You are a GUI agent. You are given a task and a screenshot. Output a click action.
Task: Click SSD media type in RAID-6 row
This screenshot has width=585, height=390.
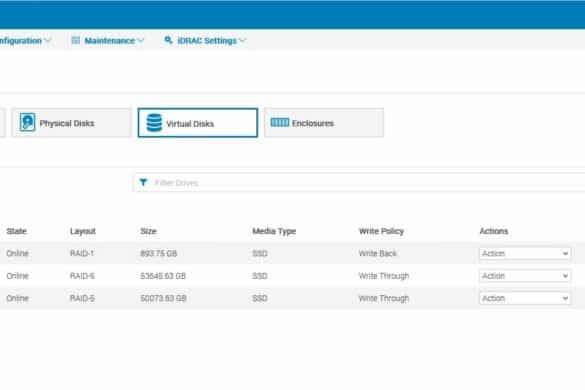[x=260, y=276]
